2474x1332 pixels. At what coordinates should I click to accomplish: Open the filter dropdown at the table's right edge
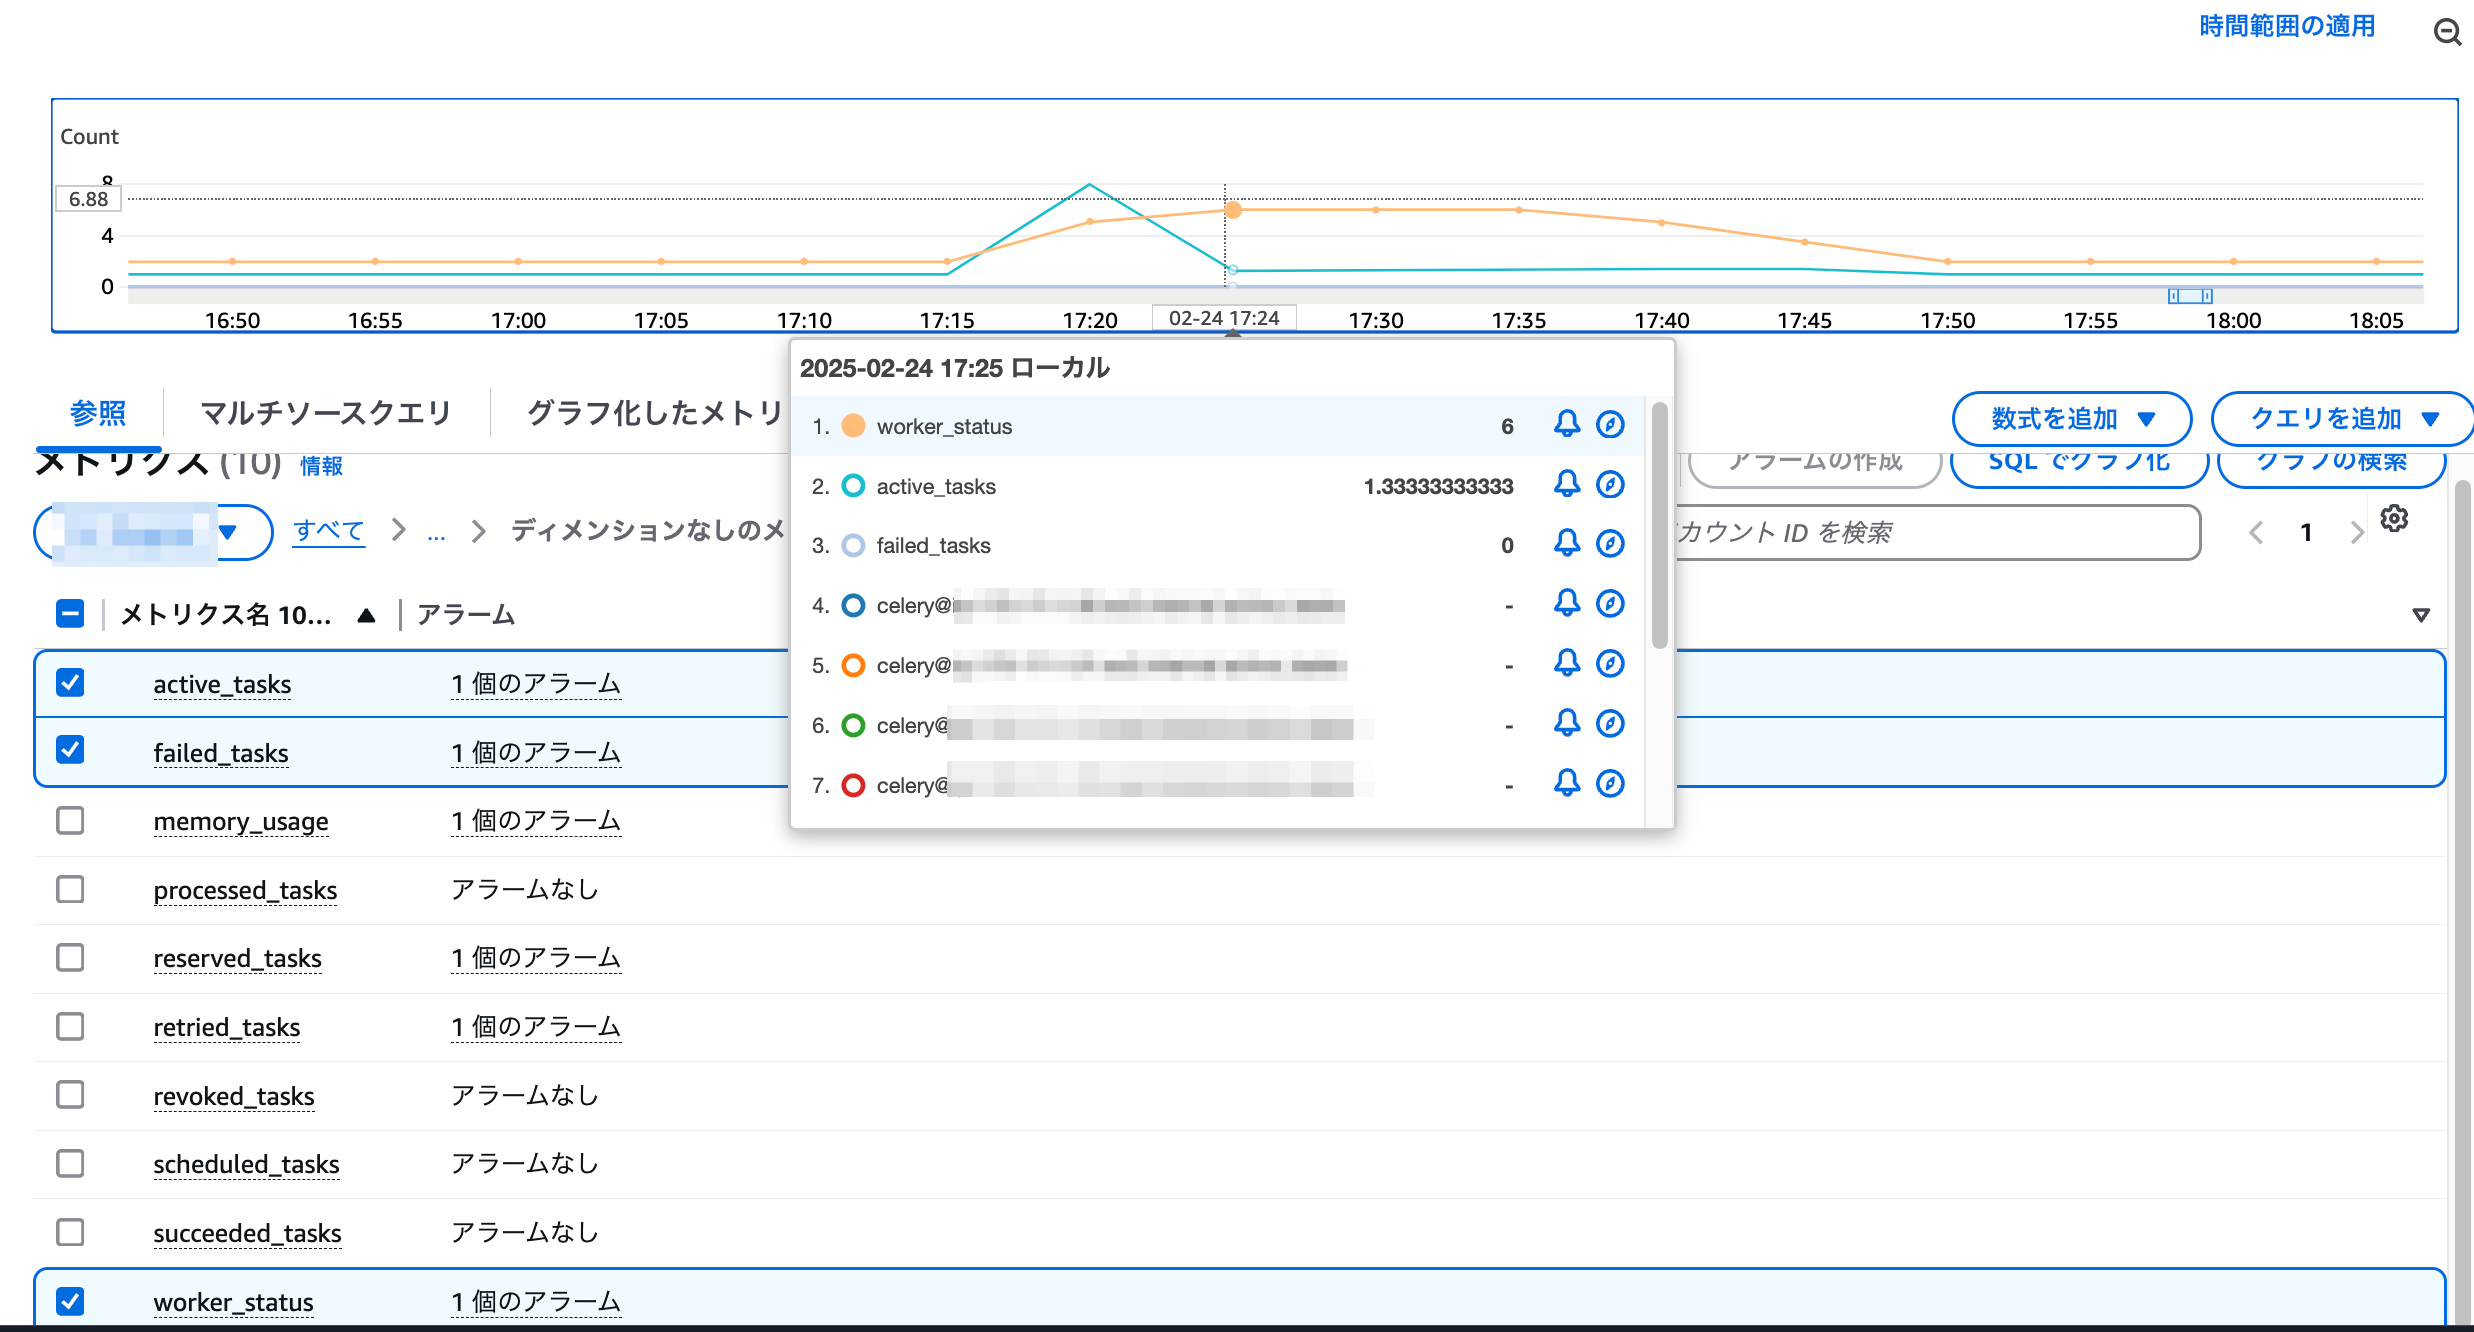click(2419, 614)
